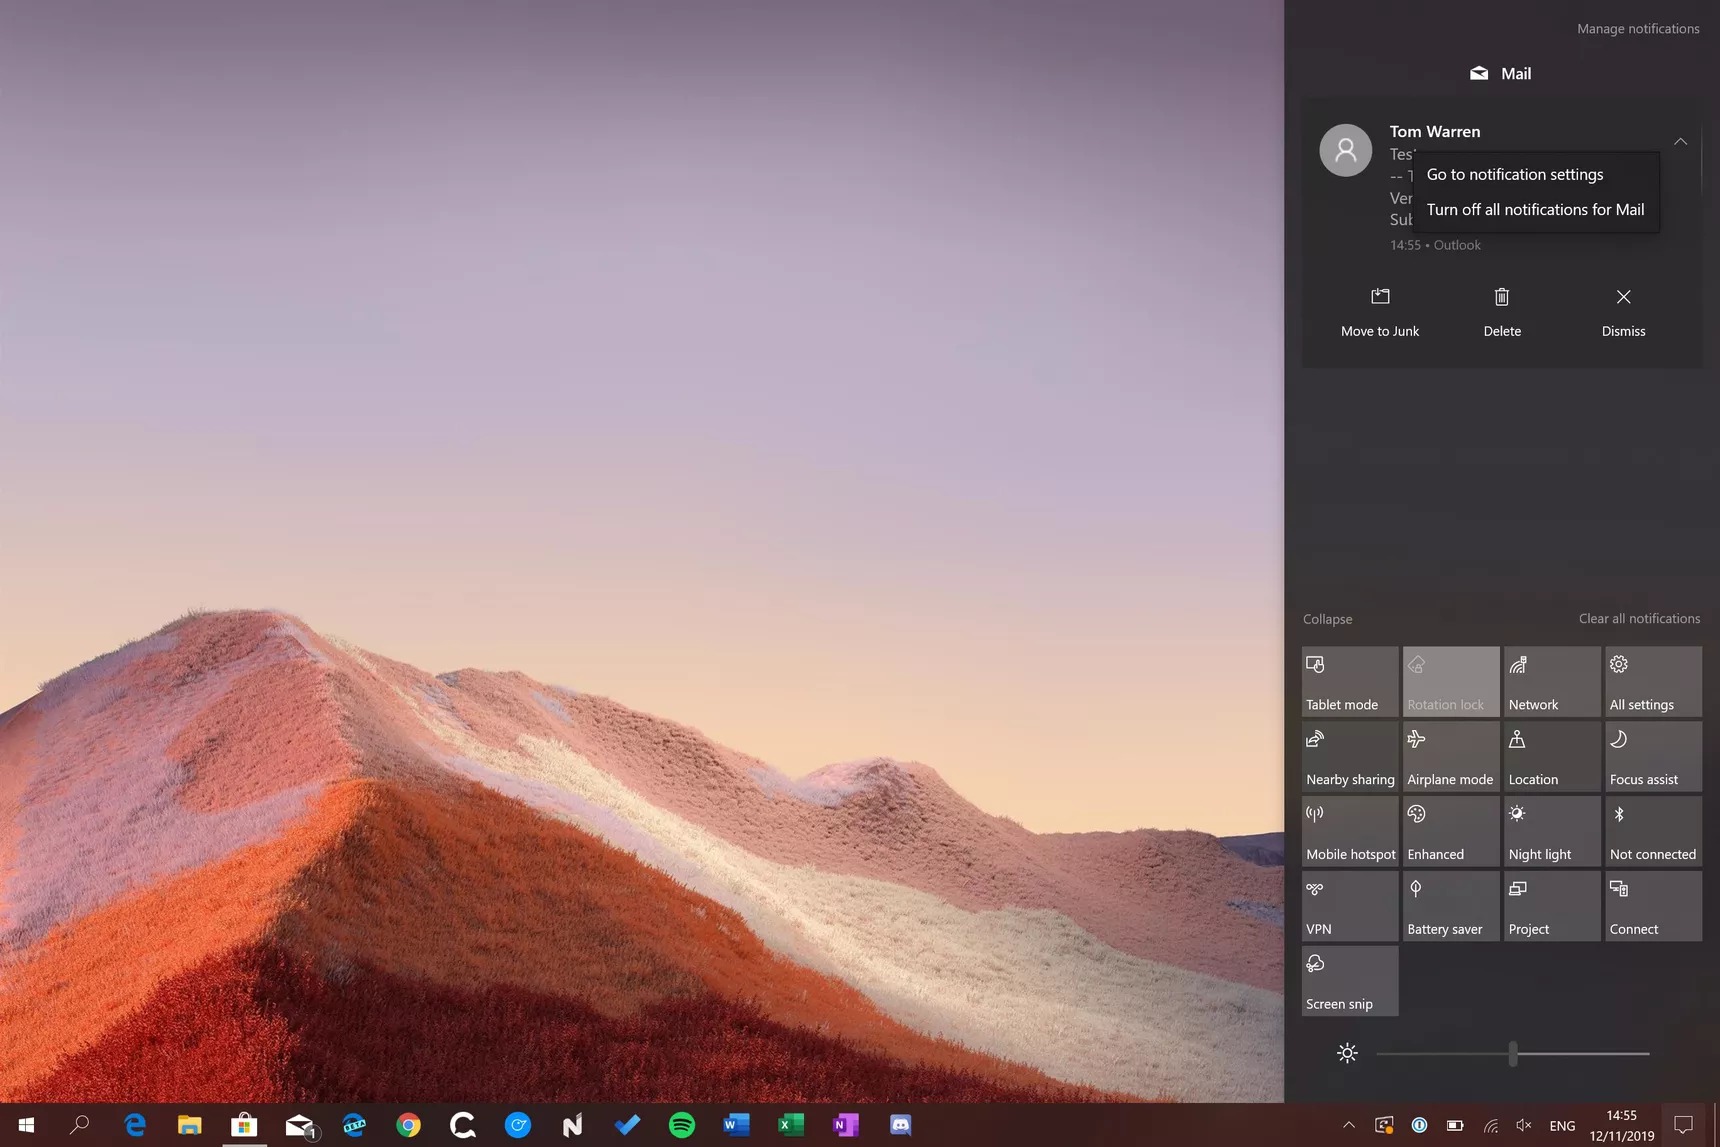Delete the email from Tom Warren
The width and height of the screenshot is (1720, 1147).
point(1501,311)
